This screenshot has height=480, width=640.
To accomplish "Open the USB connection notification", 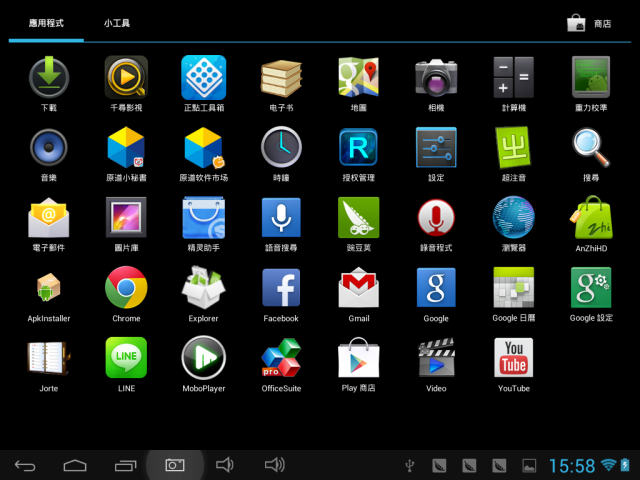I will click(409, 466).
